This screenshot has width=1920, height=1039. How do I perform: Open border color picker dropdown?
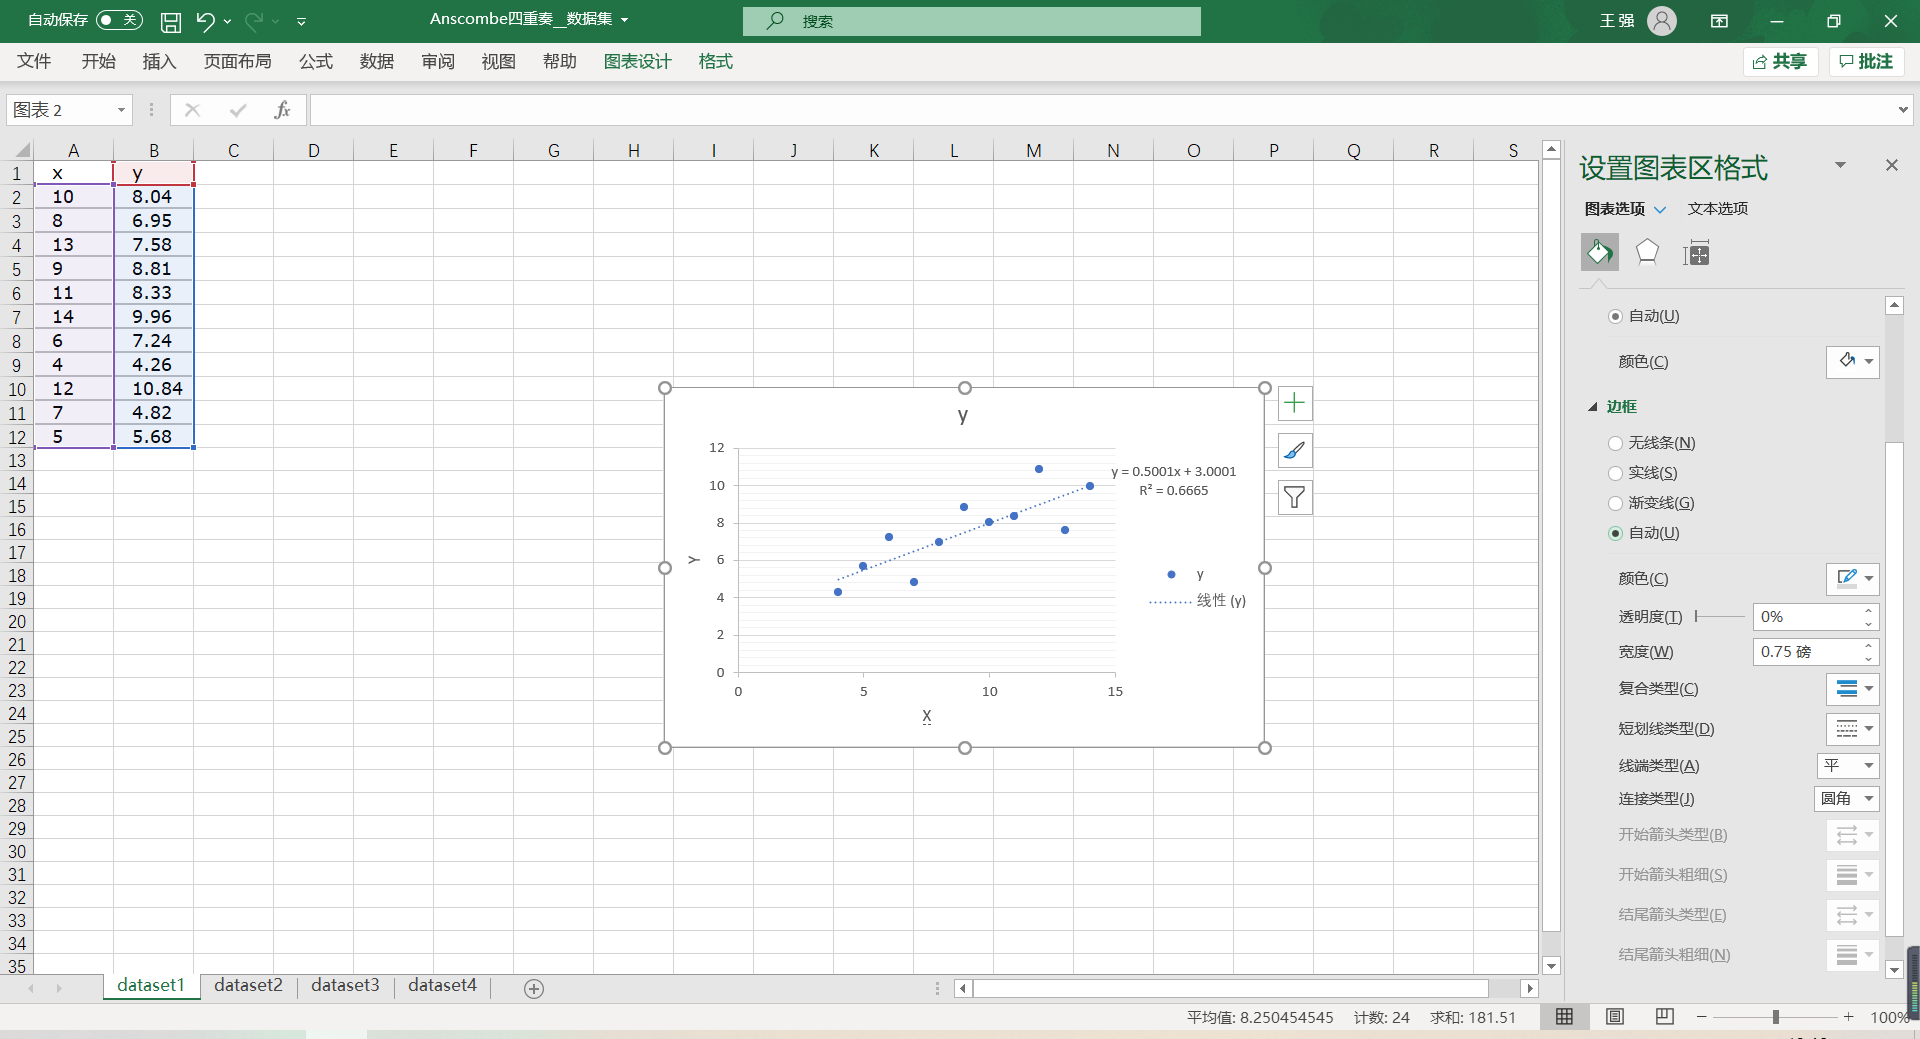(1853, 578)
